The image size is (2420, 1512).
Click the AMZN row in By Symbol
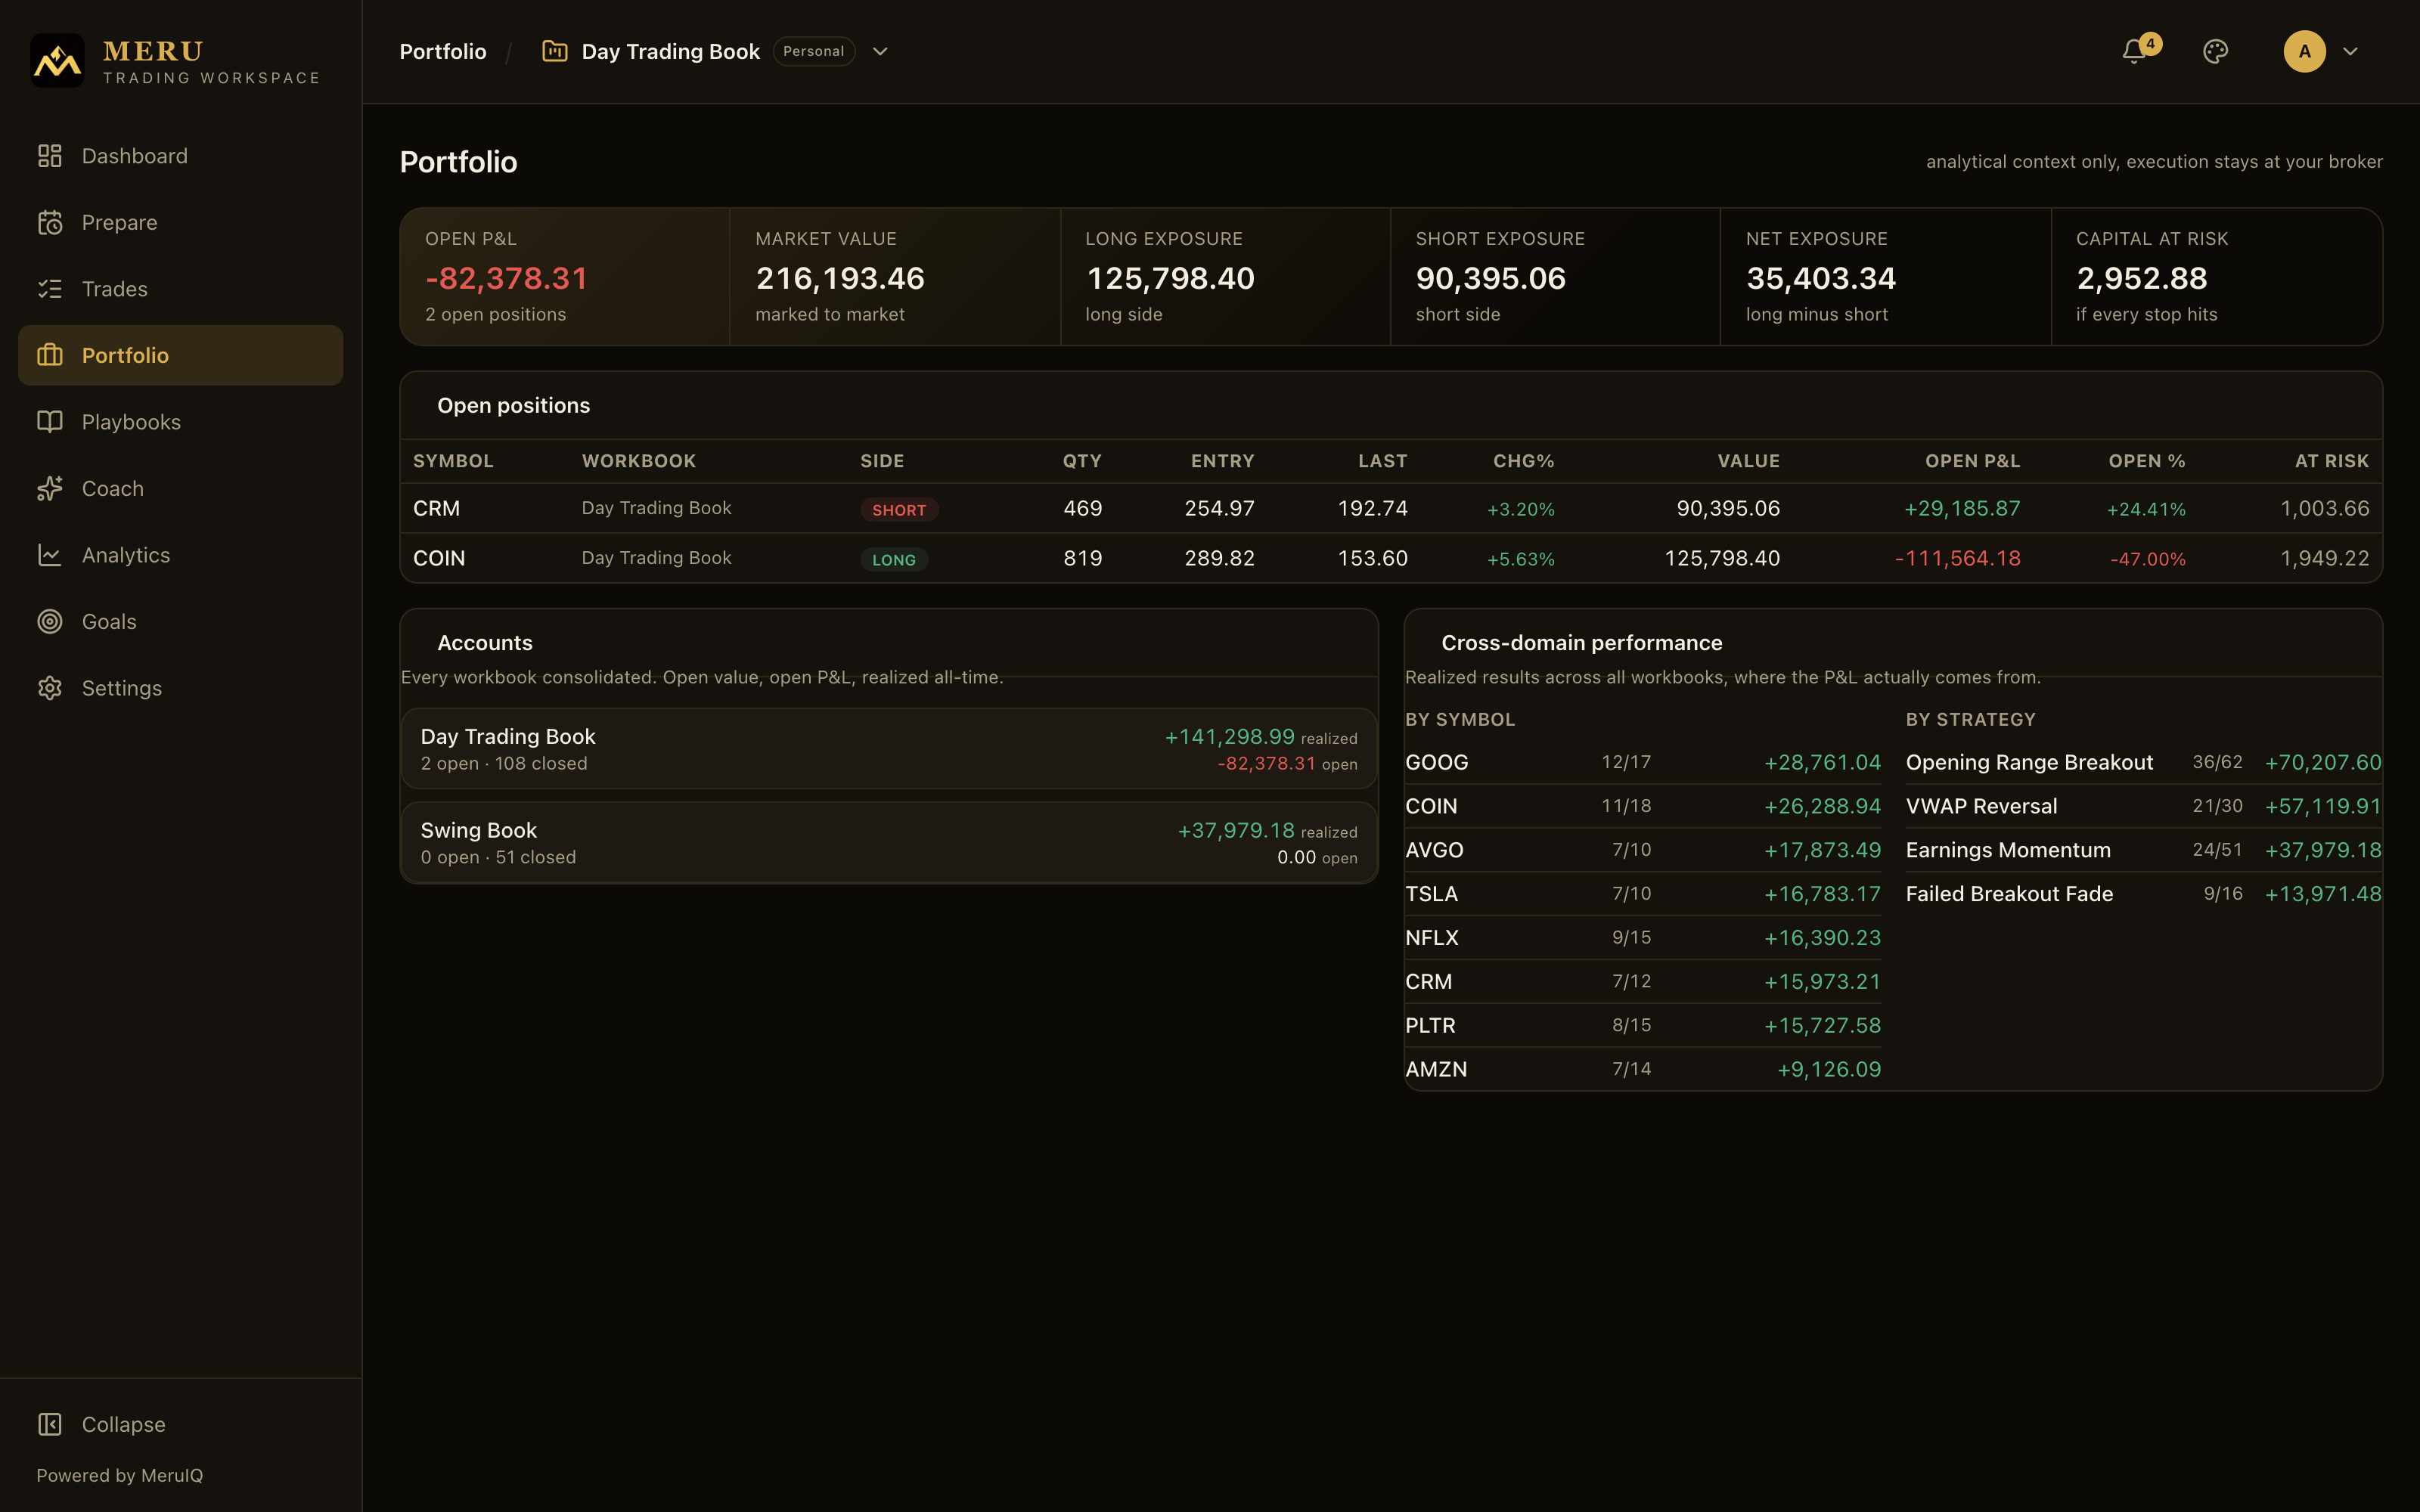[1643, 1069]
